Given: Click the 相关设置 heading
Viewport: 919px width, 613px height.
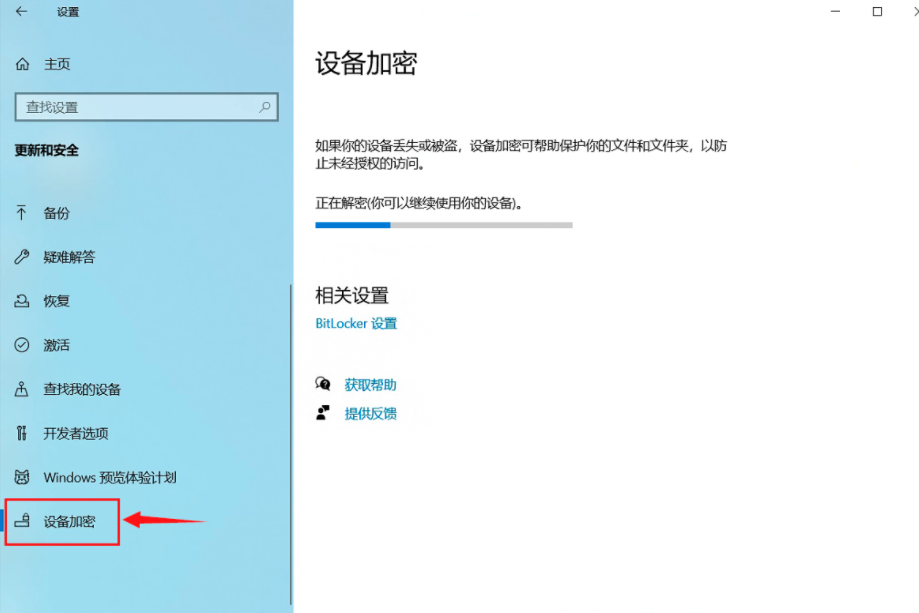Looking at the screenshot, I should 352,295.
